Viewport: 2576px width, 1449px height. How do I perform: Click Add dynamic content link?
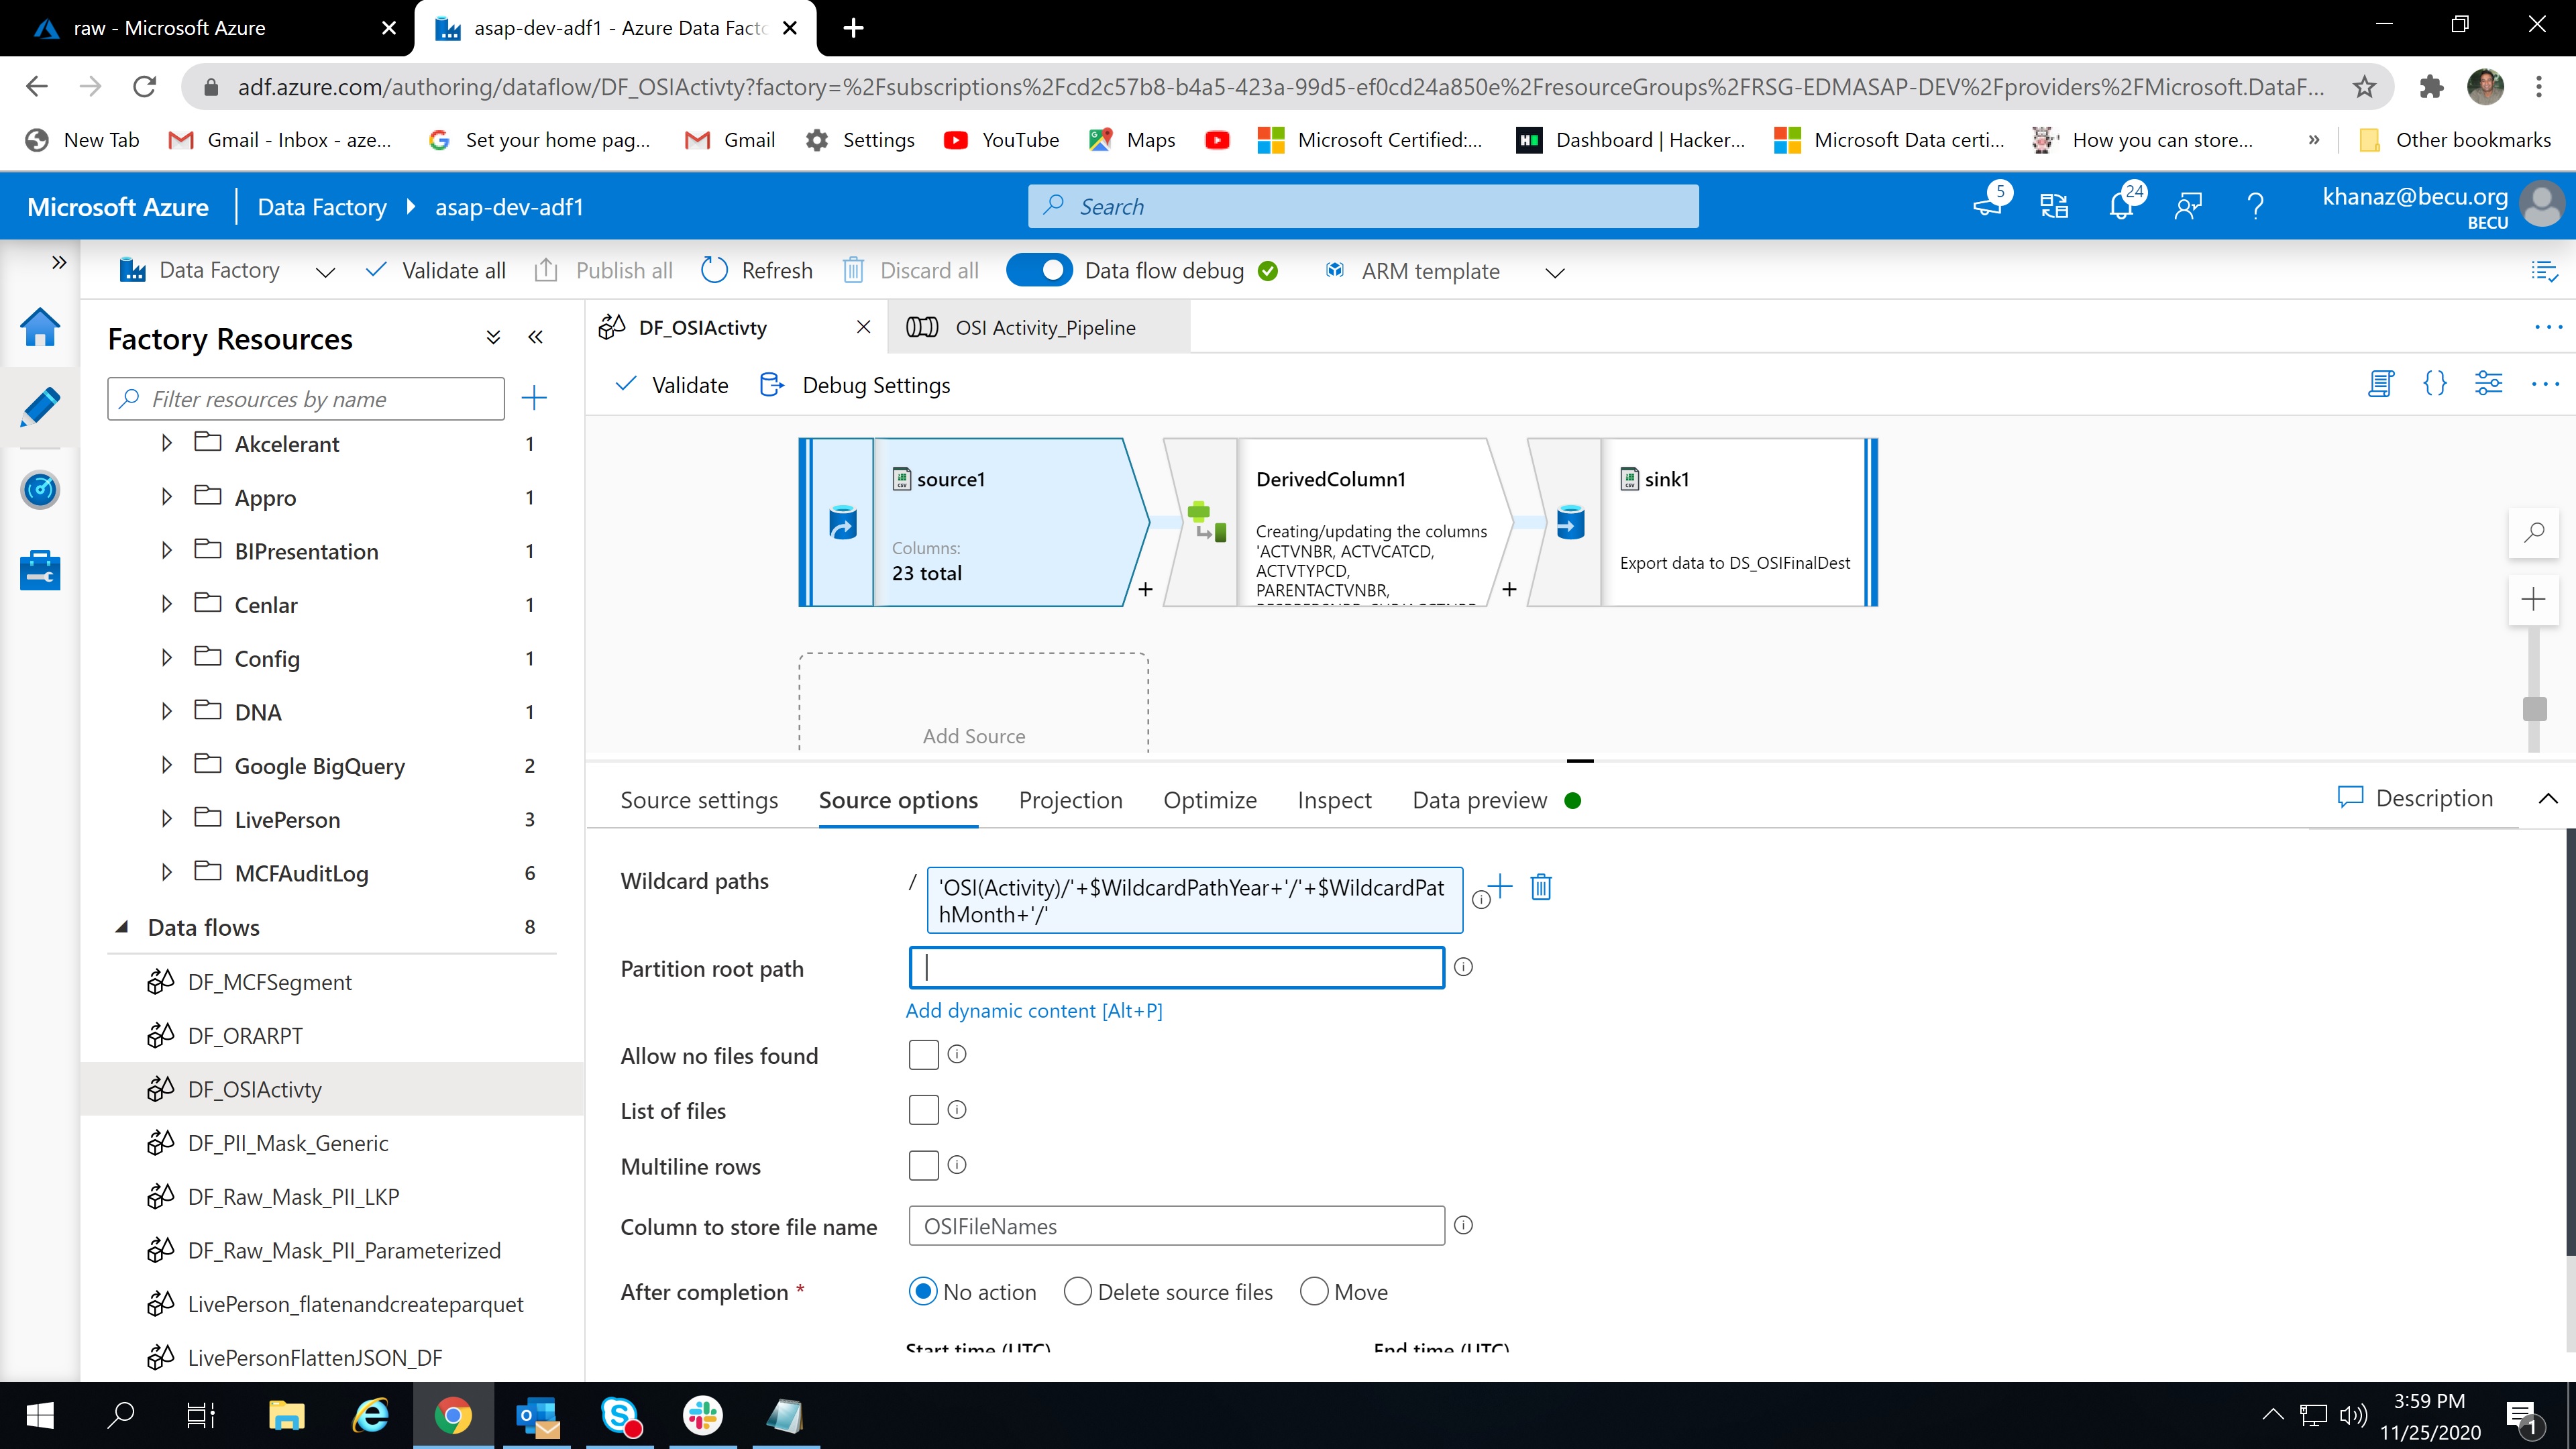[1034, 1010]
